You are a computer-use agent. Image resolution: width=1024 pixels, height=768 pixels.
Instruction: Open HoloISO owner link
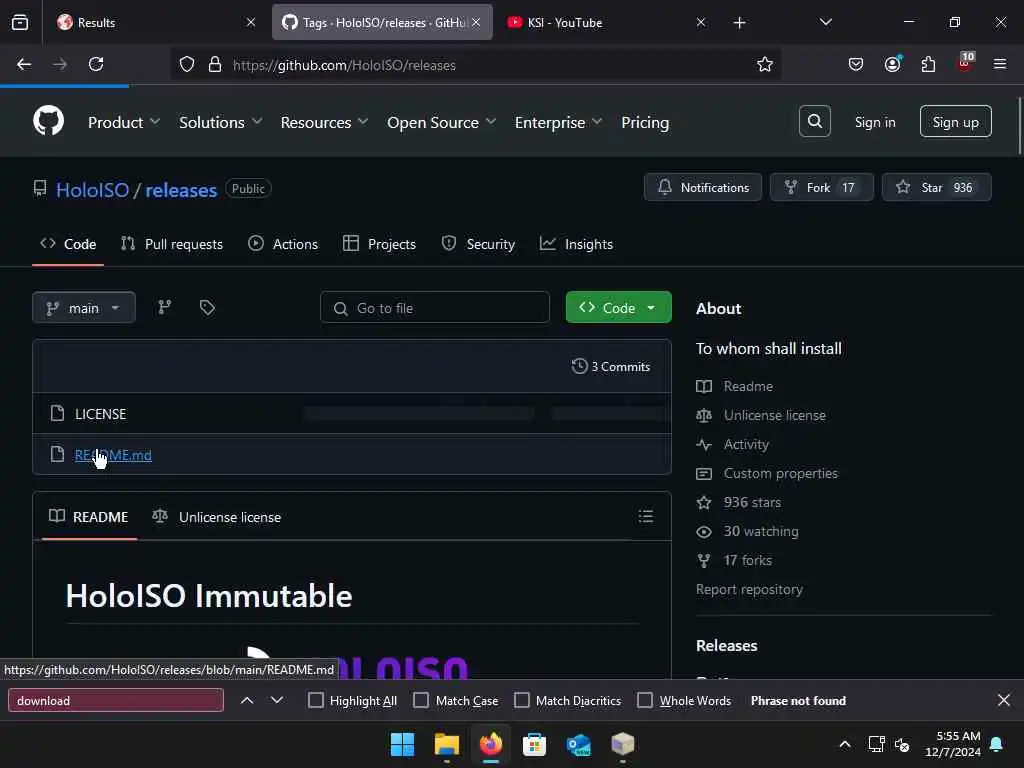point(92,190)
